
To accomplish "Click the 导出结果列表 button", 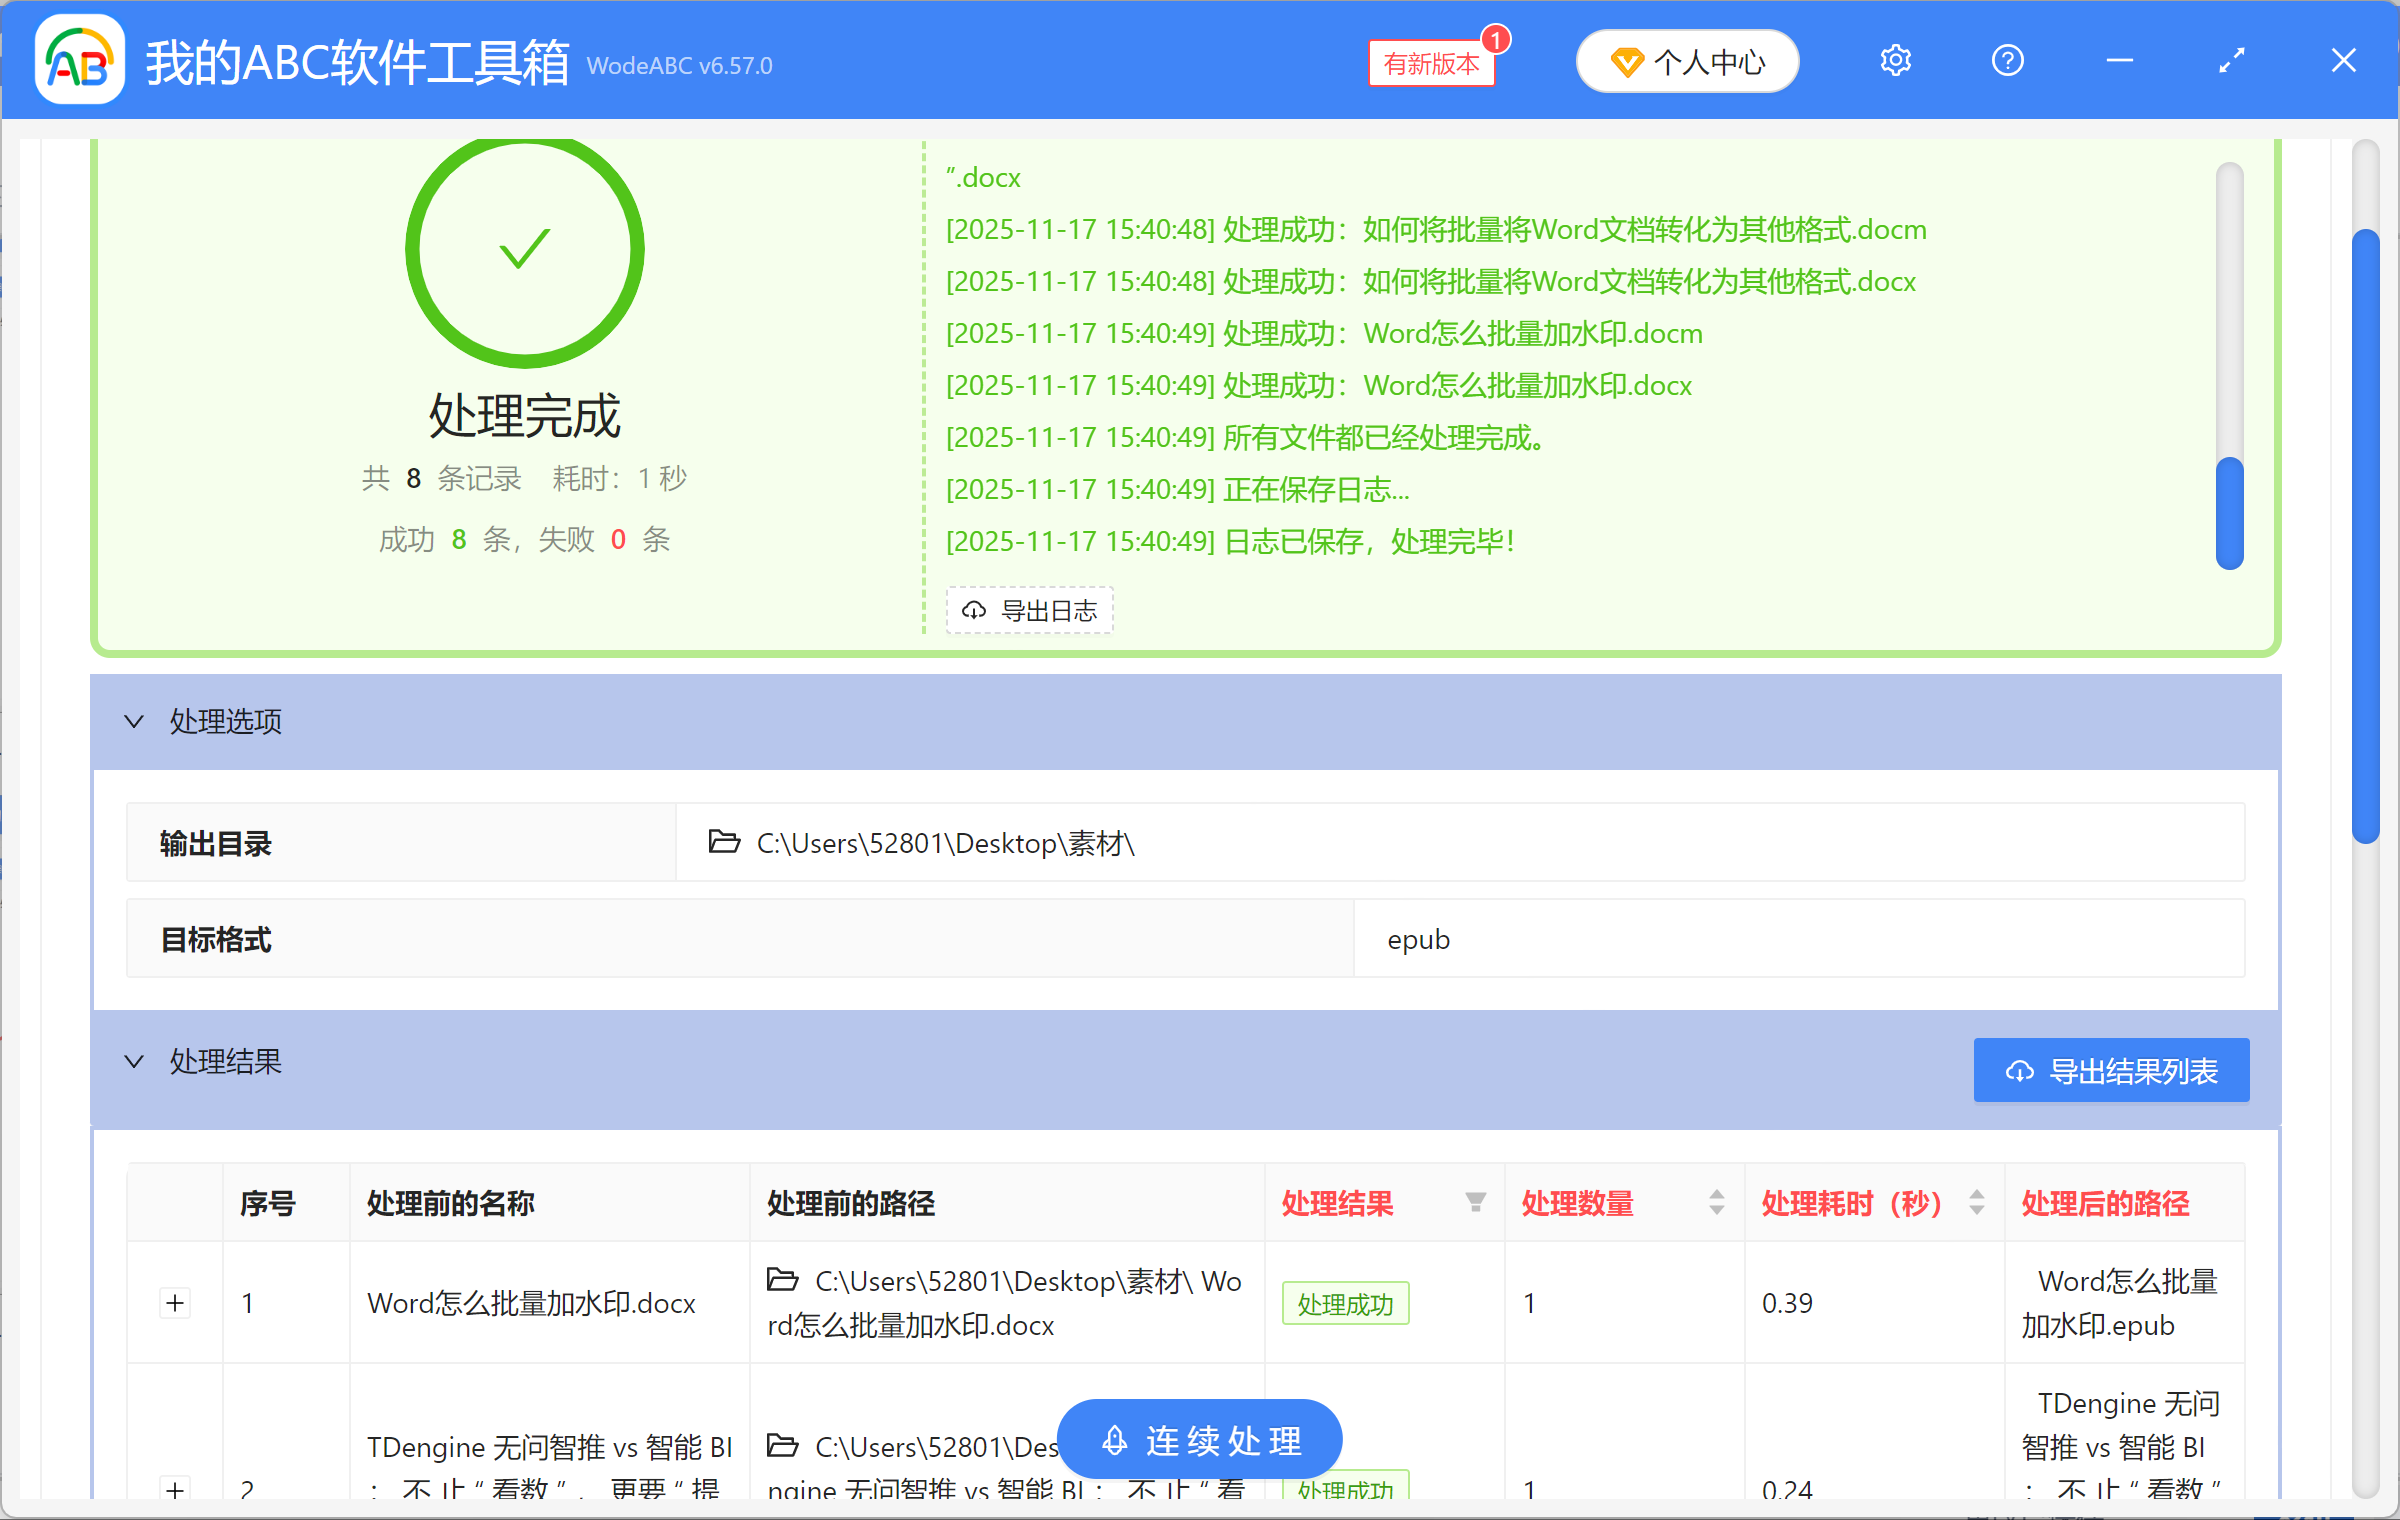I will coord(2110,1070).
